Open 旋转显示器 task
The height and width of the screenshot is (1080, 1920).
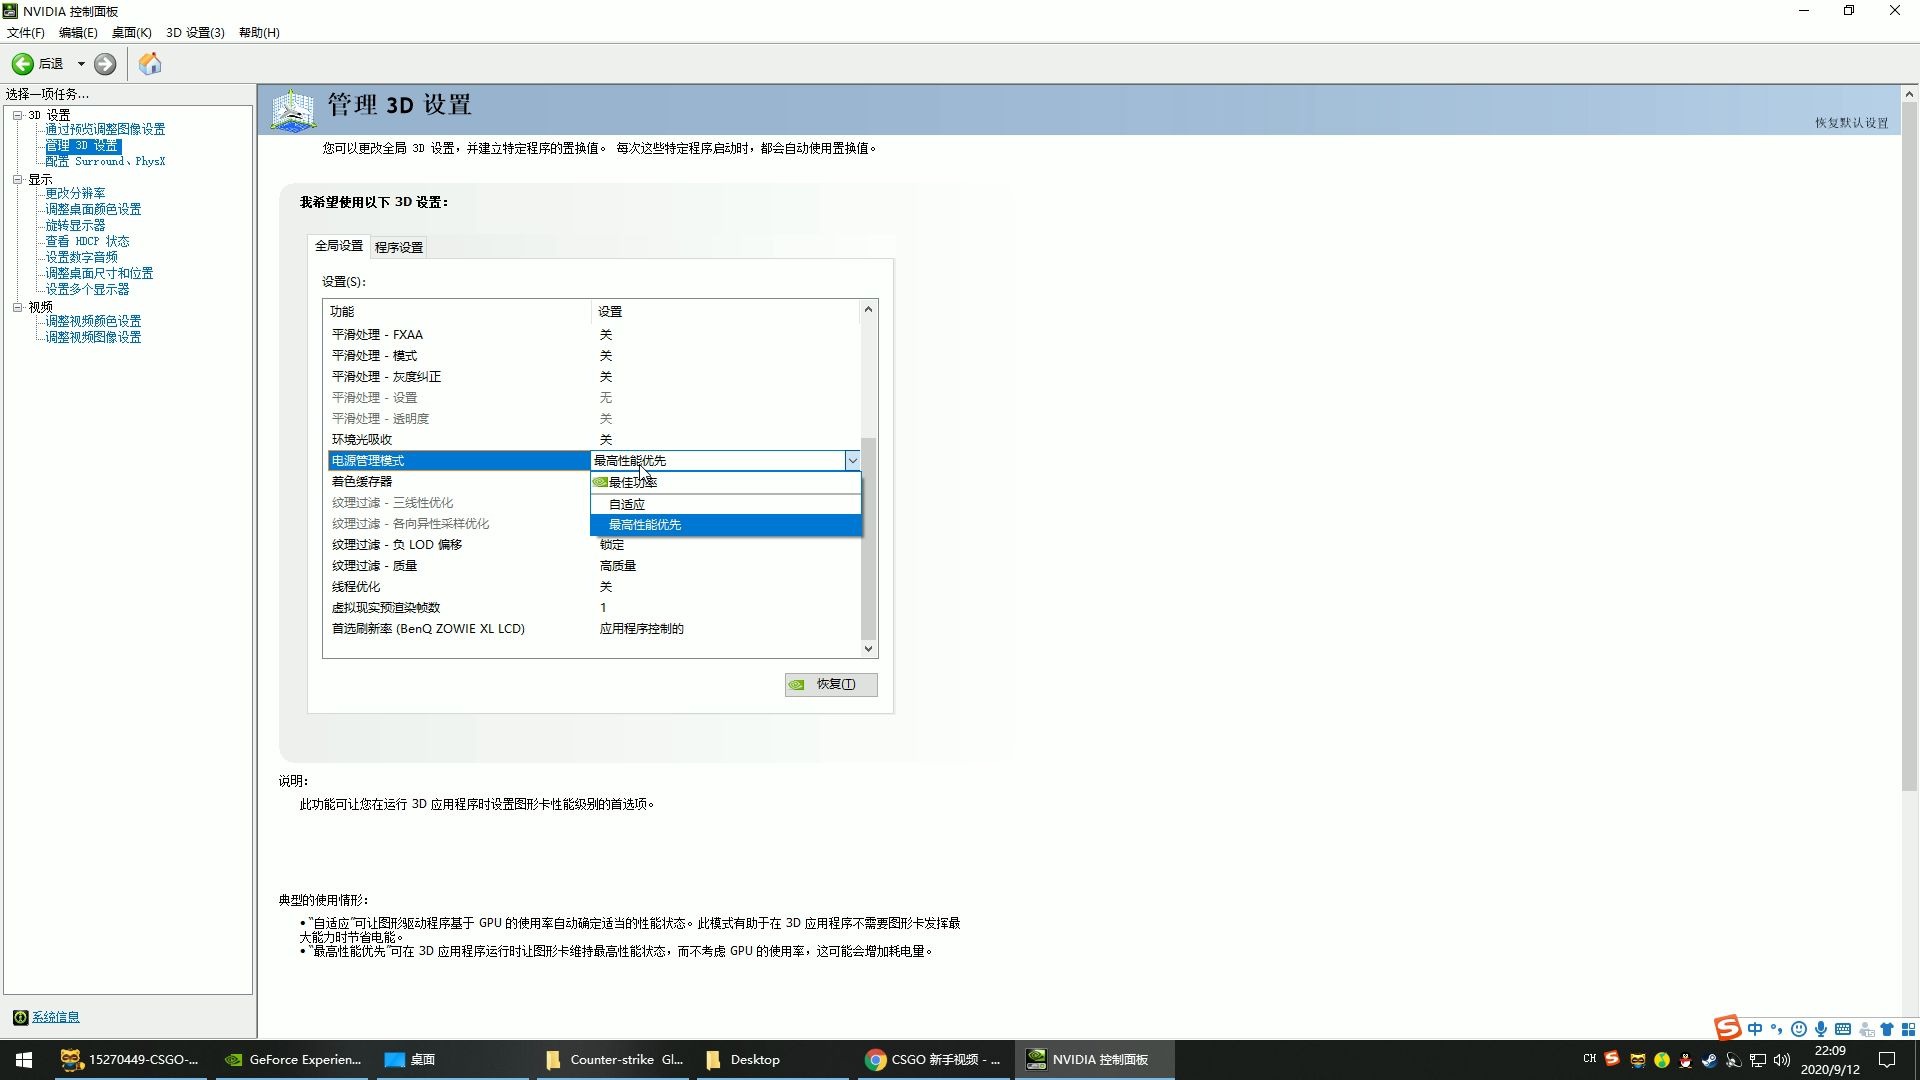click(75, 225)
